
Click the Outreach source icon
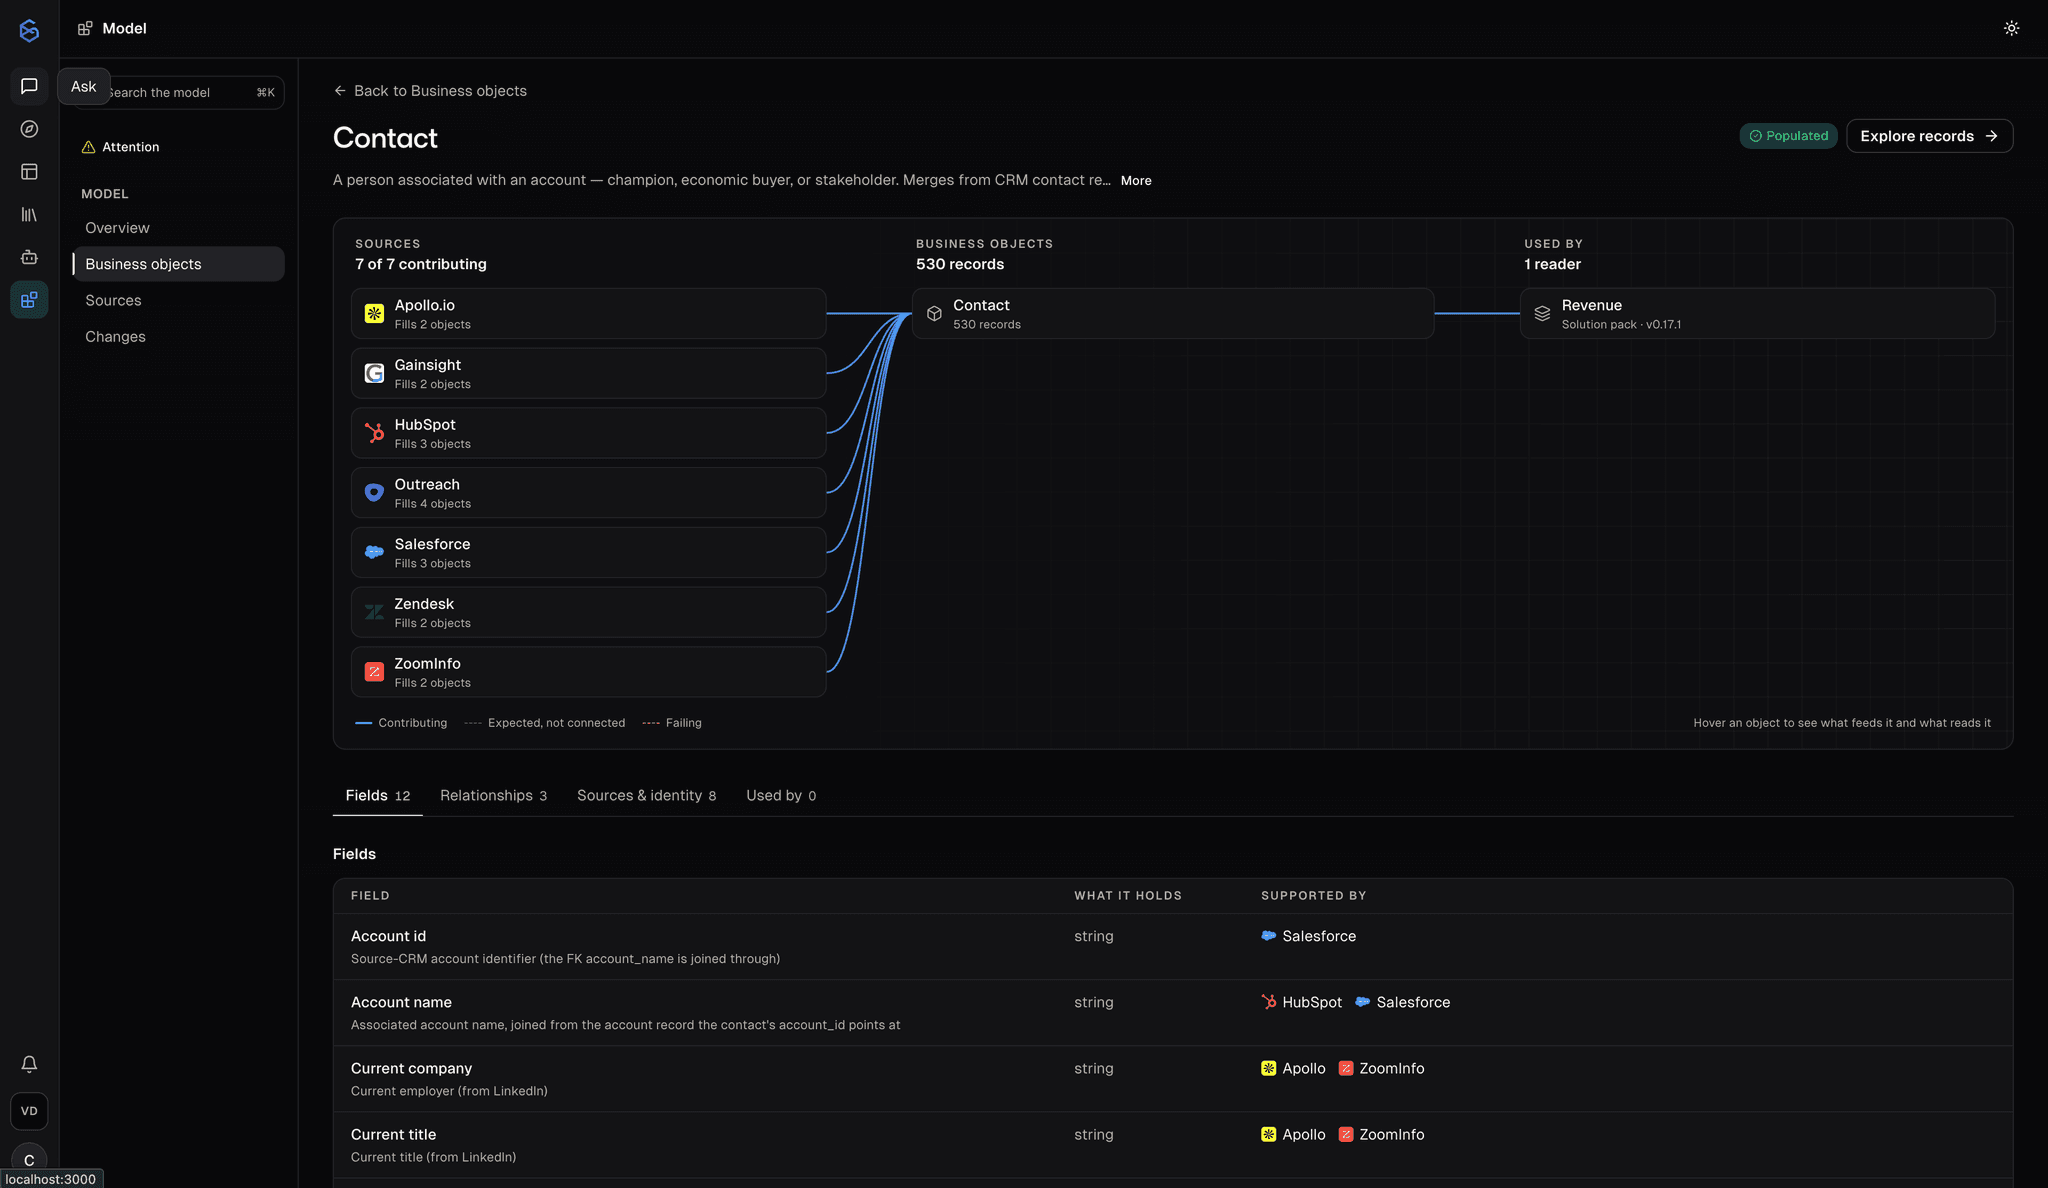pyautogui.click(x=374, y=493)
